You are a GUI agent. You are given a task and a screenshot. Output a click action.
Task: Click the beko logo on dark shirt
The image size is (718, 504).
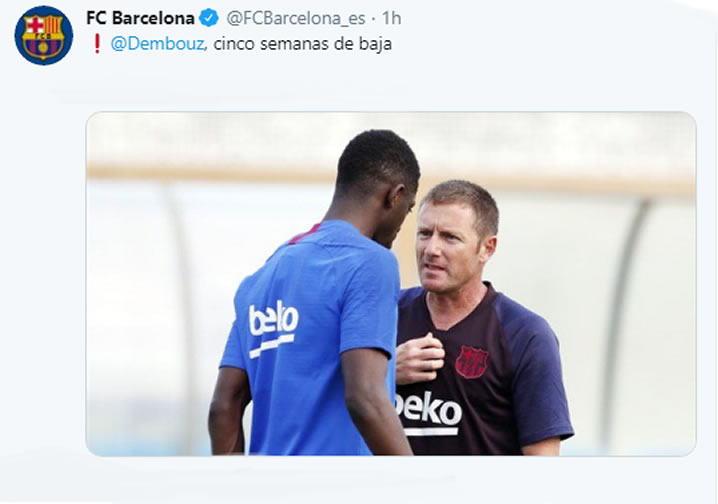pyautogui.click(x=429, y=413)
